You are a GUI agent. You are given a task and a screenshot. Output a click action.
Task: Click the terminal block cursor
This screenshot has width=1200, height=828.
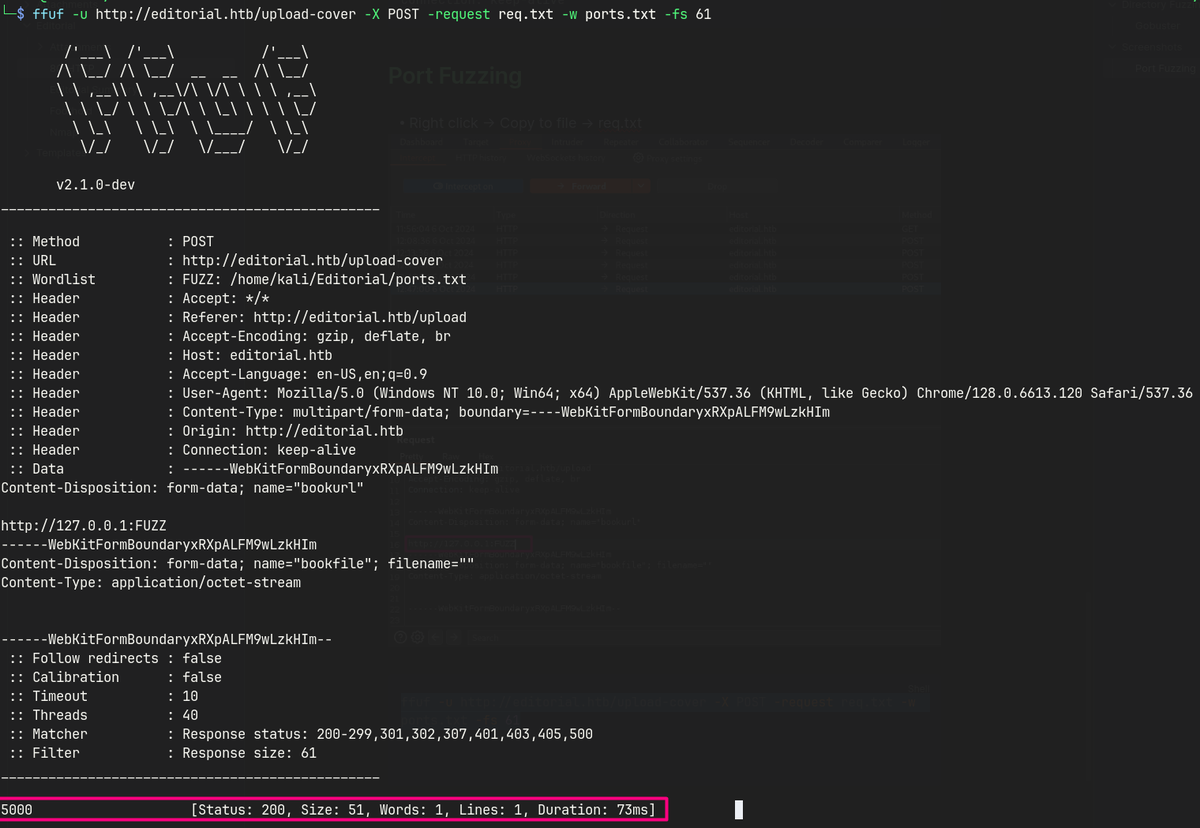pos(739,811)
